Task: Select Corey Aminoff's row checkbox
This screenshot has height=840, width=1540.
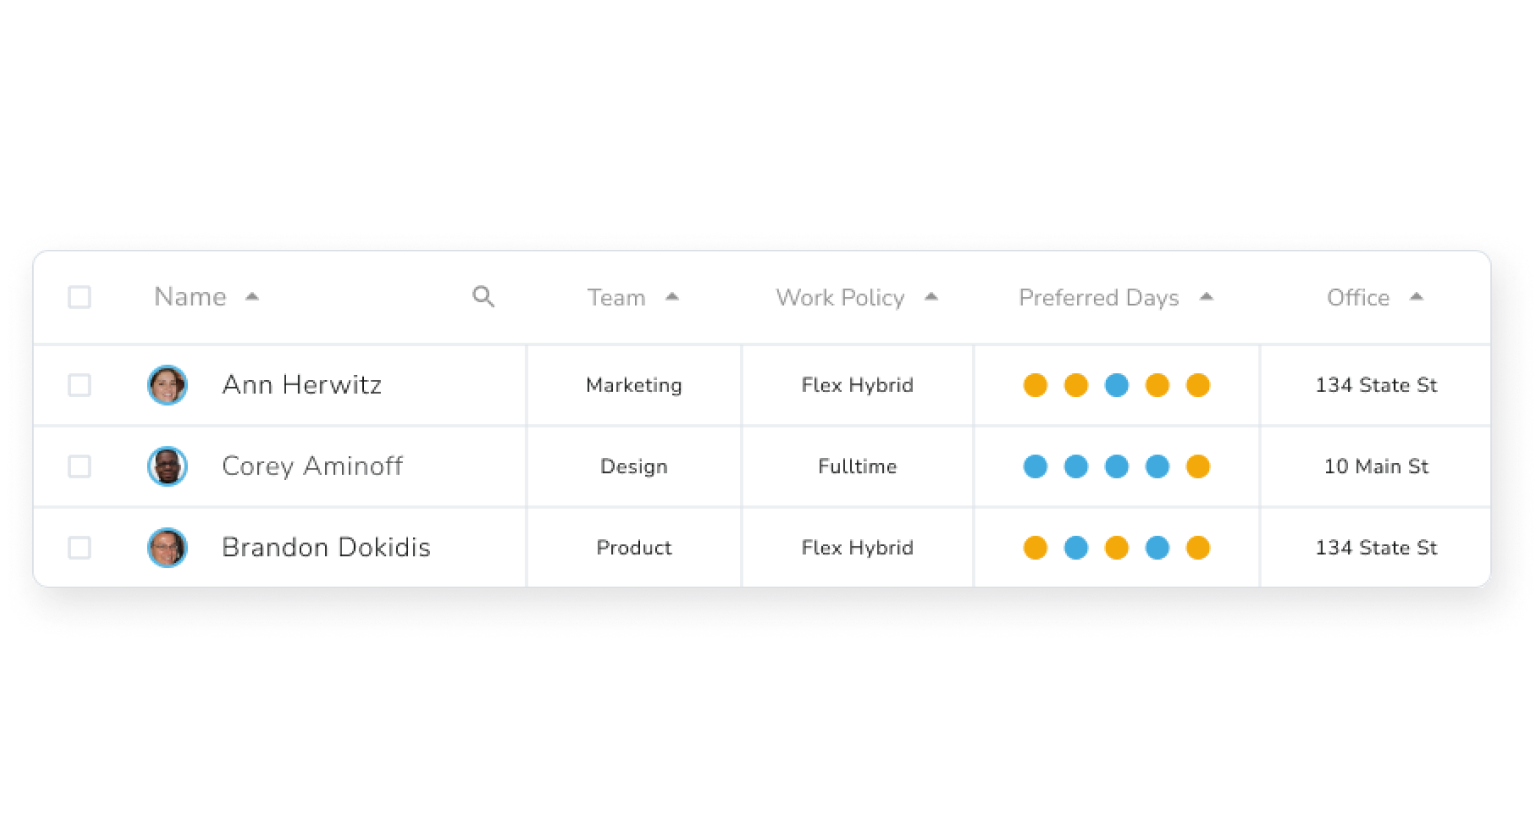Action: (x=79, y=466)
